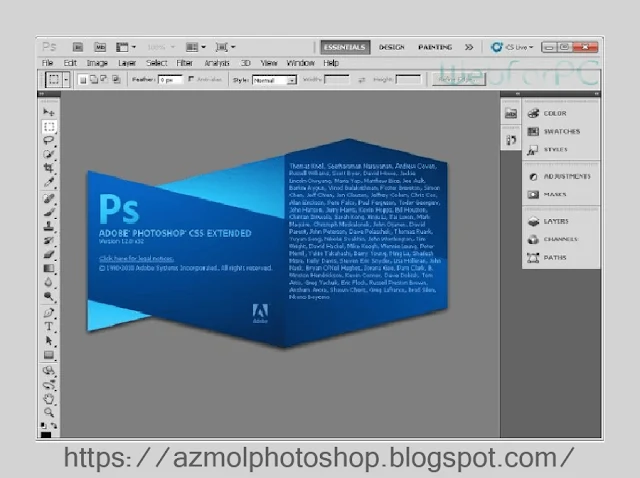This screenshot has width=640, height=478.
Task: Toggle the Anti-alias checkbox
Action: pos(191,79)
